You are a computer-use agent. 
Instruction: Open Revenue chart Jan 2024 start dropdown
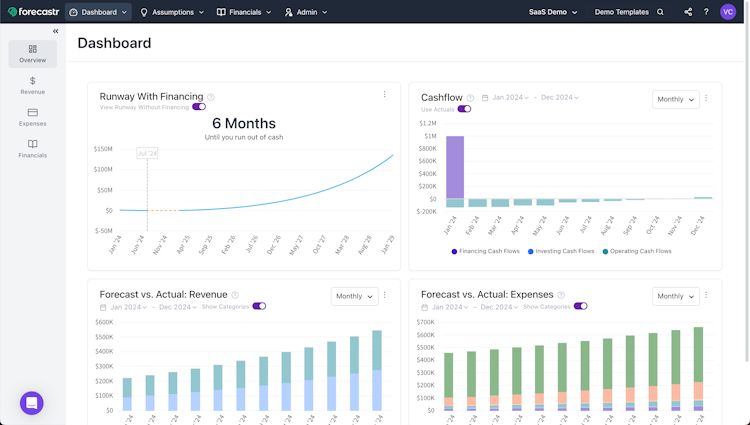(129, 307)
